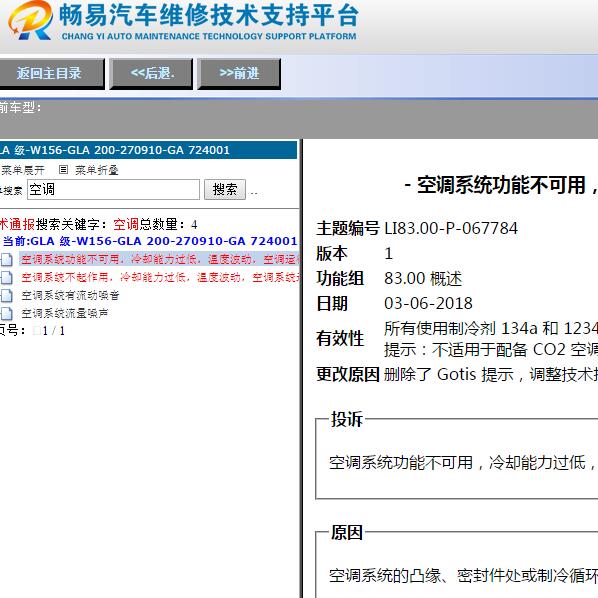This screenshot has width=598, height=598.
Task: Select the W156-GLA 200-270910 vehicle header bar
Action: pos(148,150)
